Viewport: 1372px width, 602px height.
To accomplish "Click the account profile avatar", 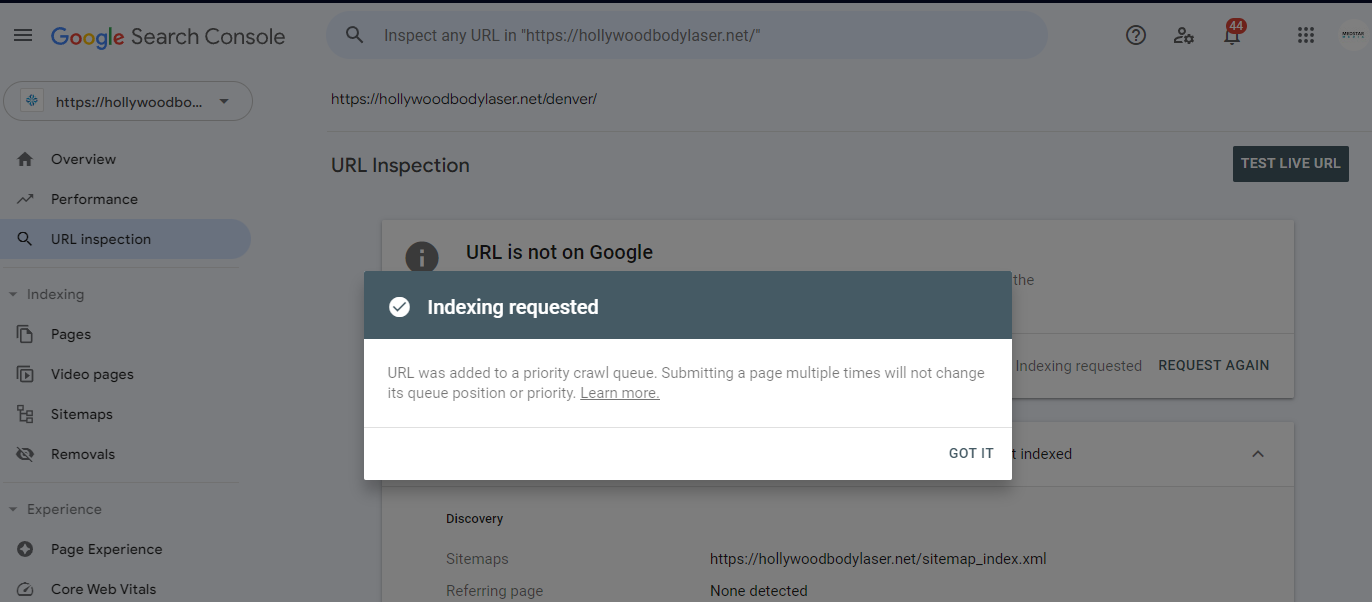I will 1351,36.
